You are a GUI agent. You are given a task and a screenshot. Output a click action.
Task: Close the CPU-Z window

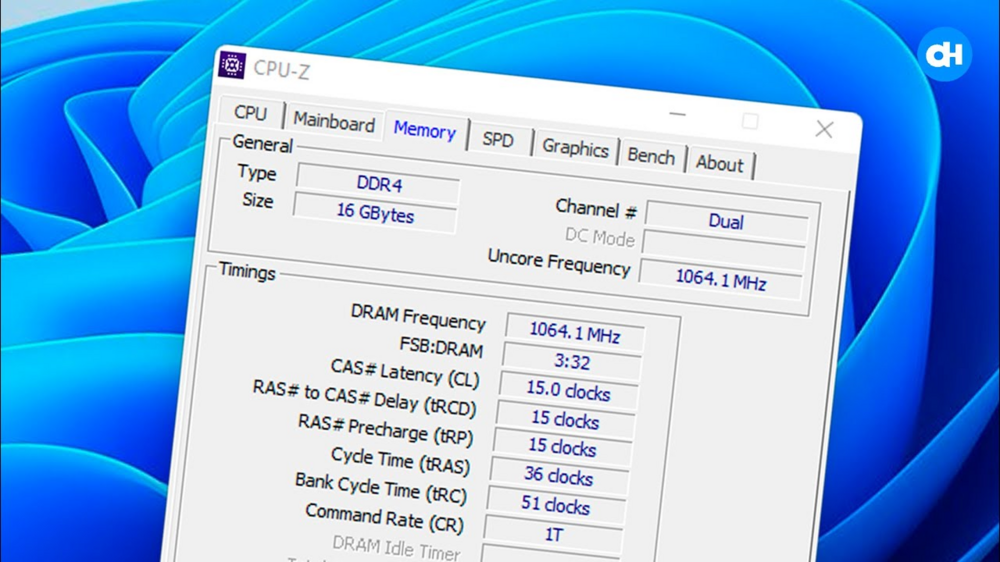(x=824, y=129)
